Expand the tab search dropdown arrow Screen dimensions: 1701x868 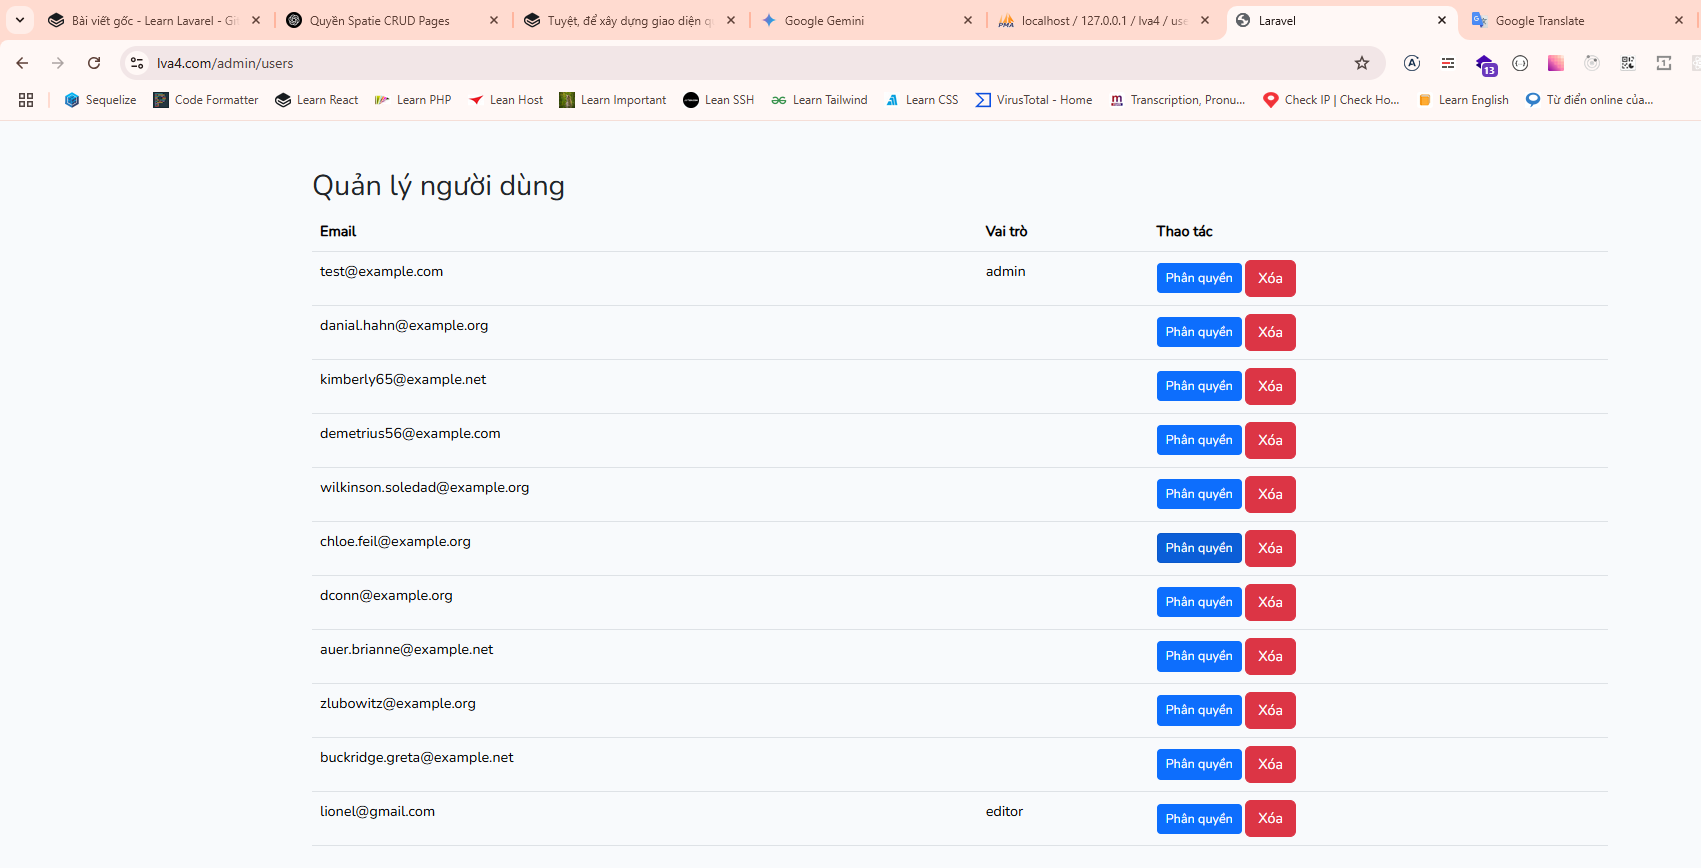20,20
